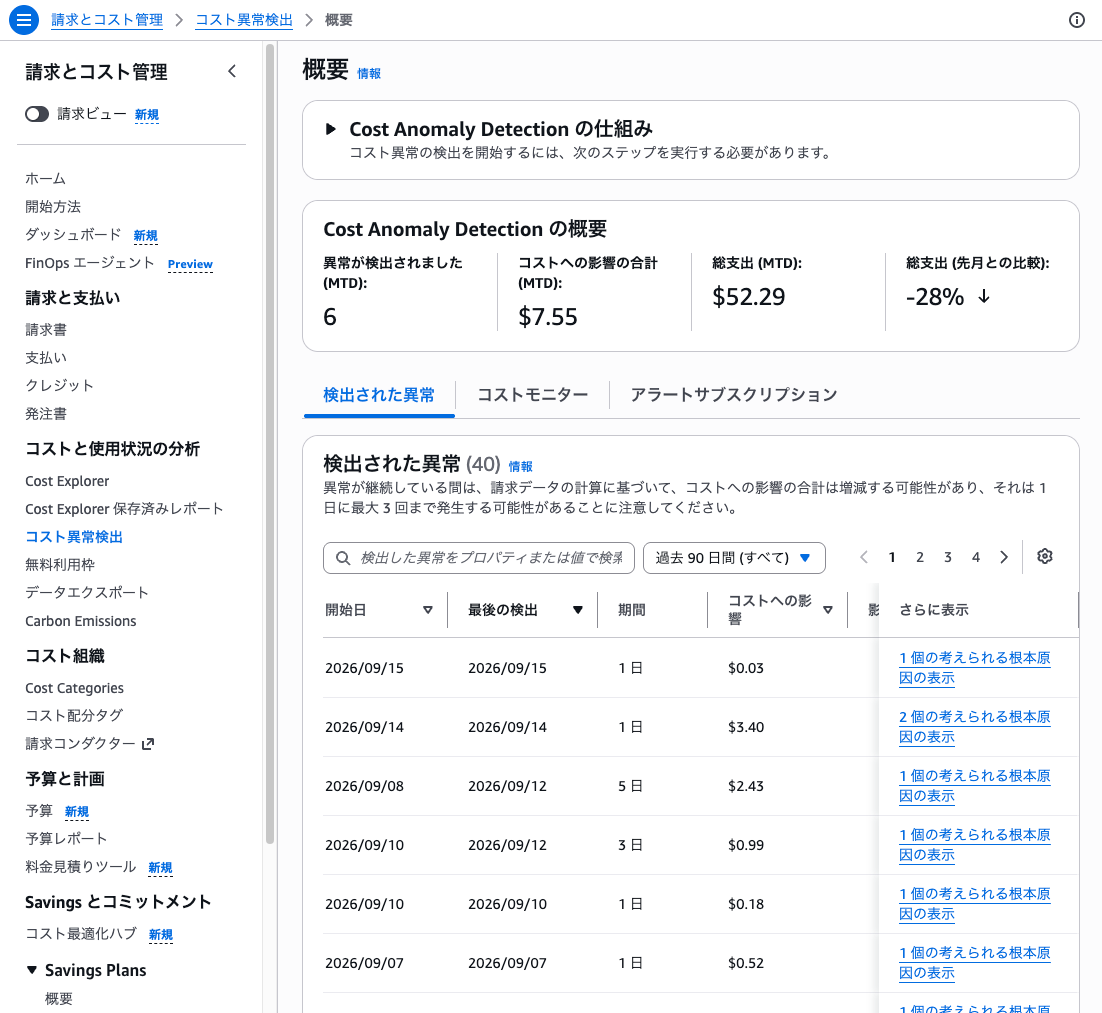
Task: Switch to アラートサブスクリプション tab
Action: 734,395
